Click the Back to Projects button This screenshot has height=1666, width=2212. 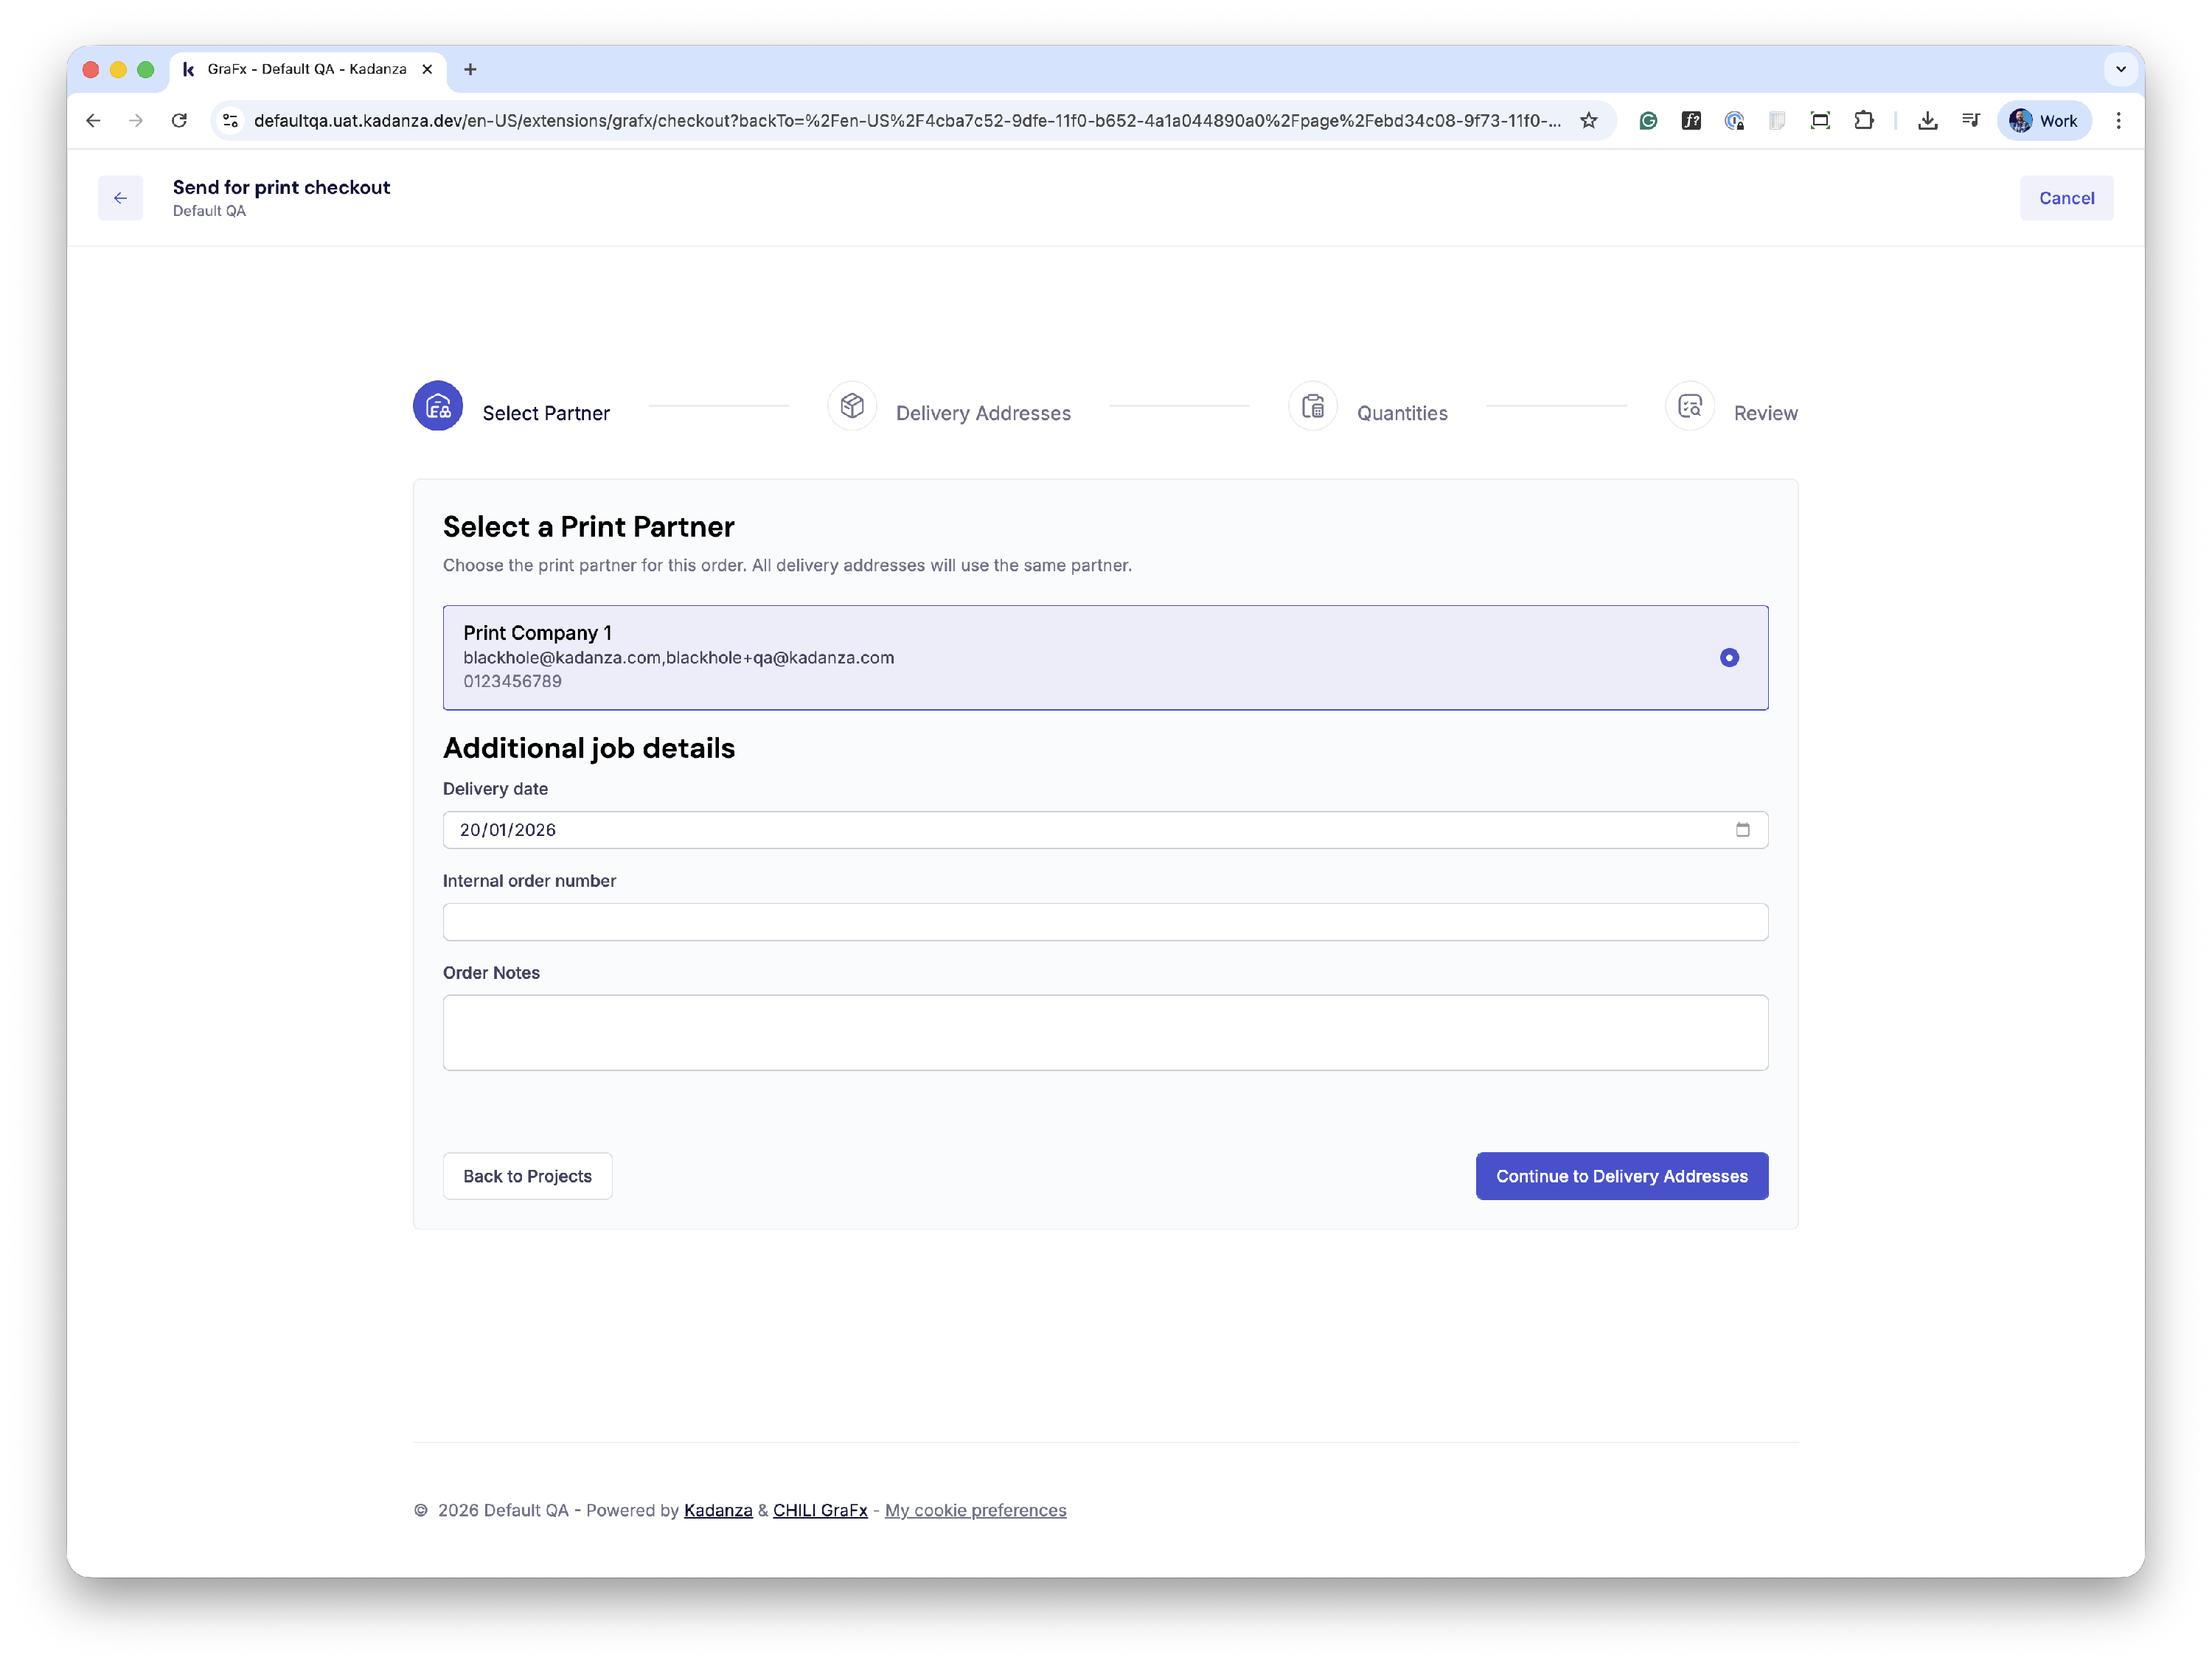(x=527, y=1176)
